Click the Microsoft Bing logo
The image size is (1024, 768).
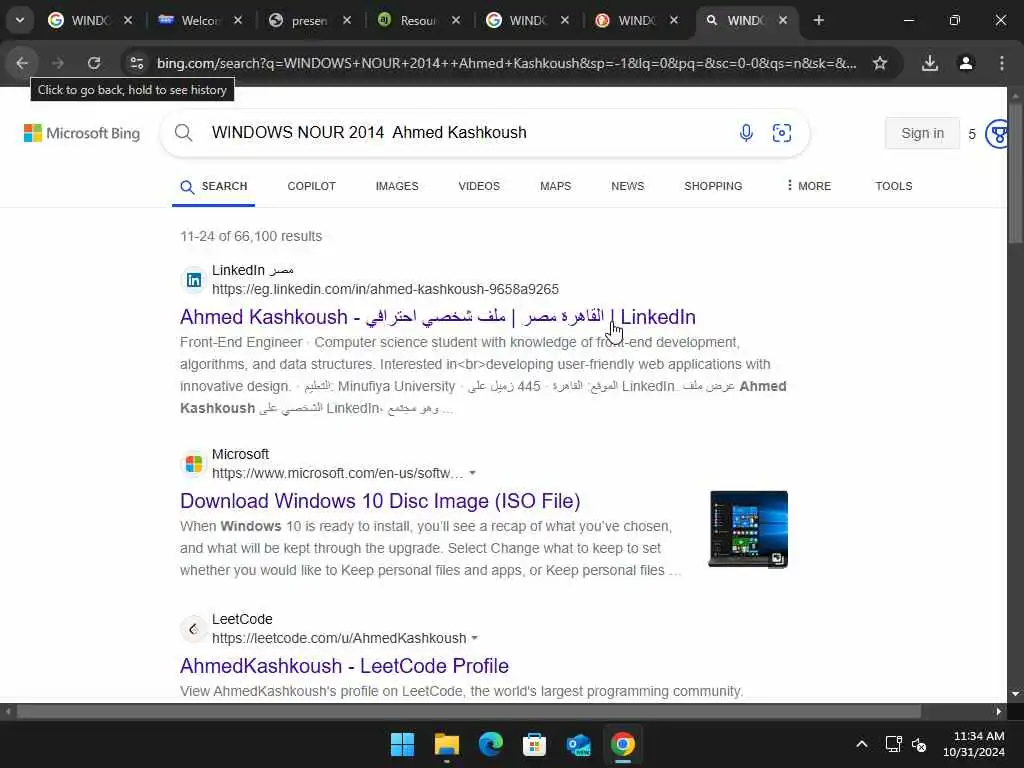point(82,133)
